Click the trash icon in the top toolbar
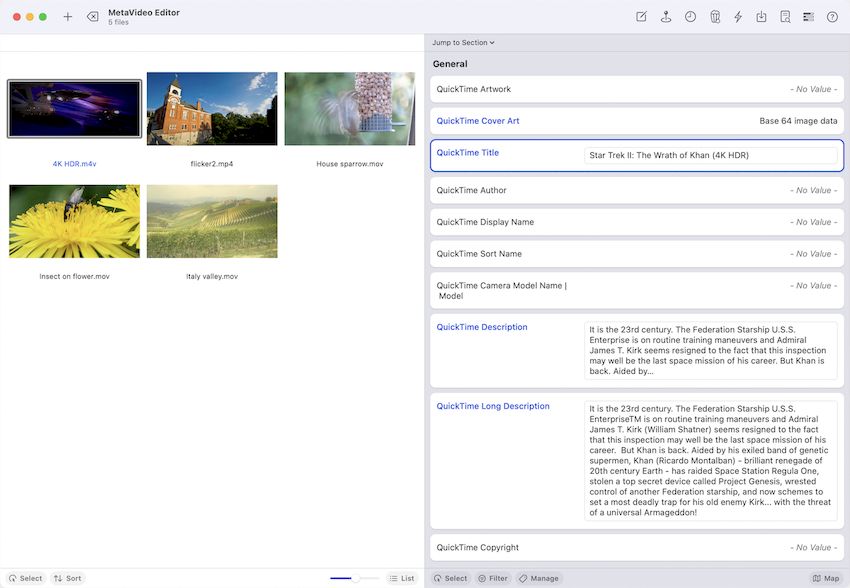 tap(713, 16)
